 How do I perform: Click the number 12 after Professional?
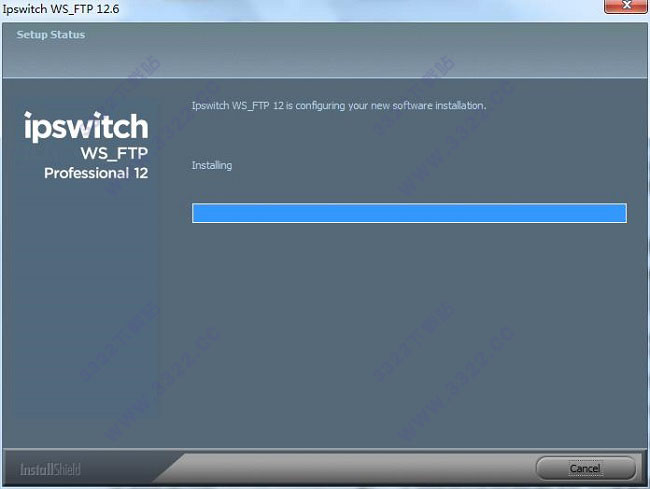(x=141, y=173)
